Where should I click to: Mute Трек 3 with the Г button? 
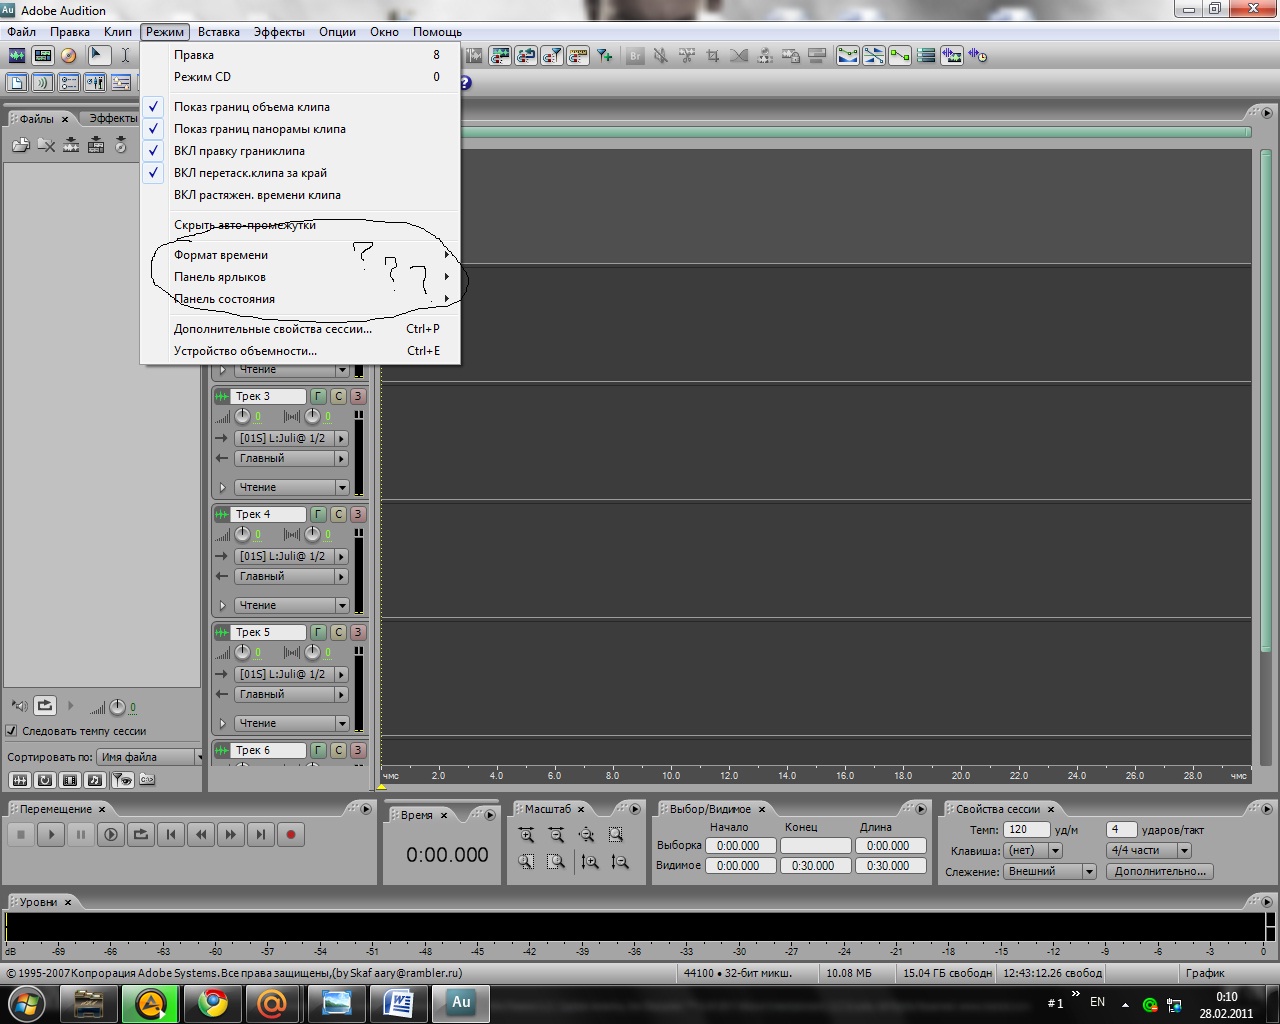pyautogui.click(x=318, y=397)
